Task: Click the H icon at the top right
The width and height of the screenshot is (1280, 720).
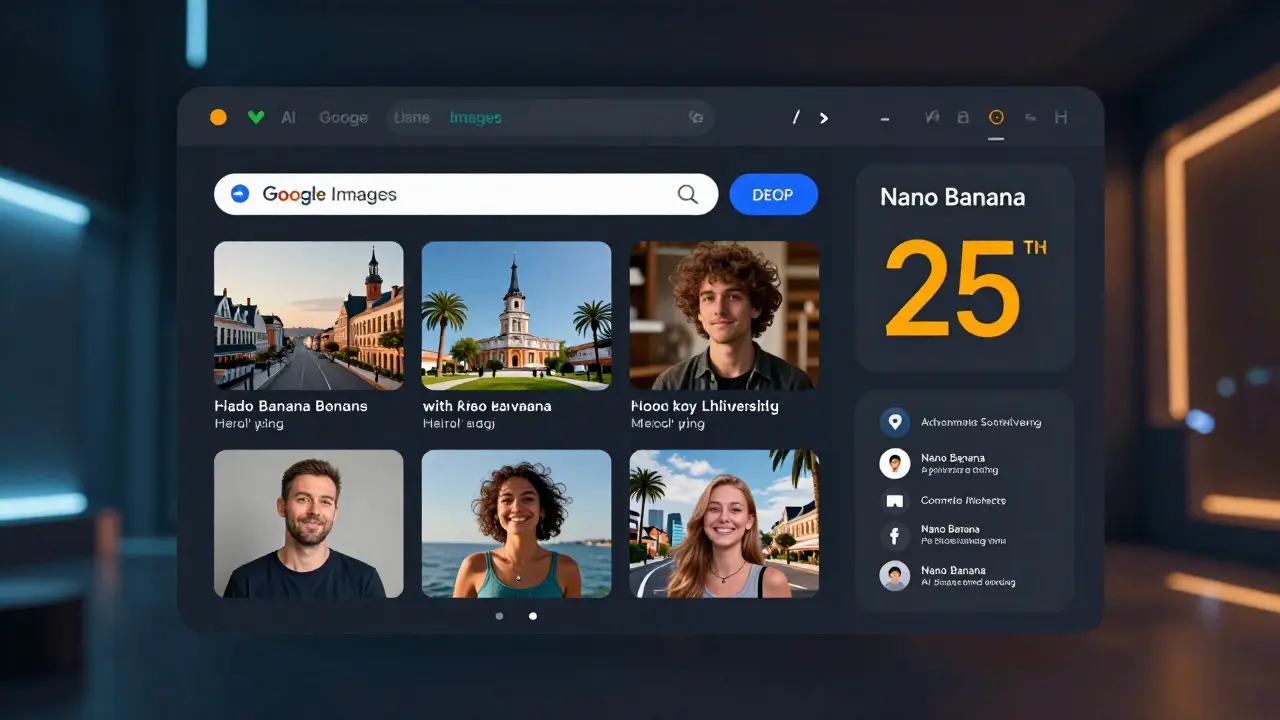Action: click(x=1061, y=117)
